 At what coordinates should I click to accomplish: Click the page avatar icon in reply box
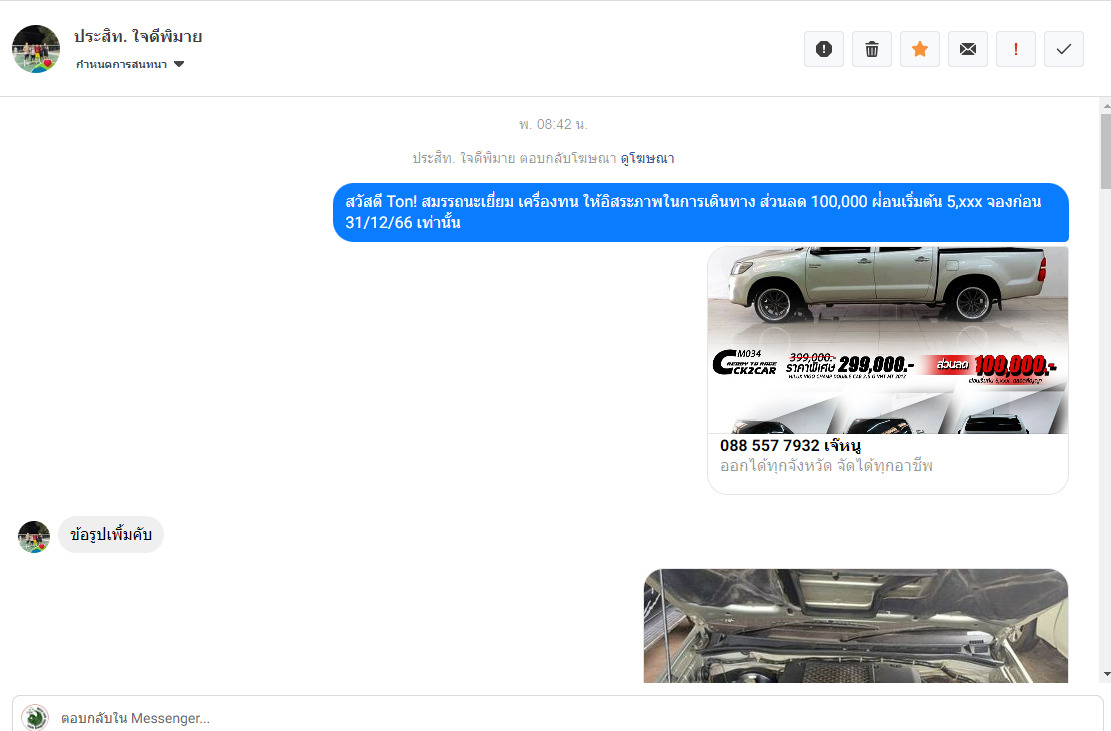(35, 717)
